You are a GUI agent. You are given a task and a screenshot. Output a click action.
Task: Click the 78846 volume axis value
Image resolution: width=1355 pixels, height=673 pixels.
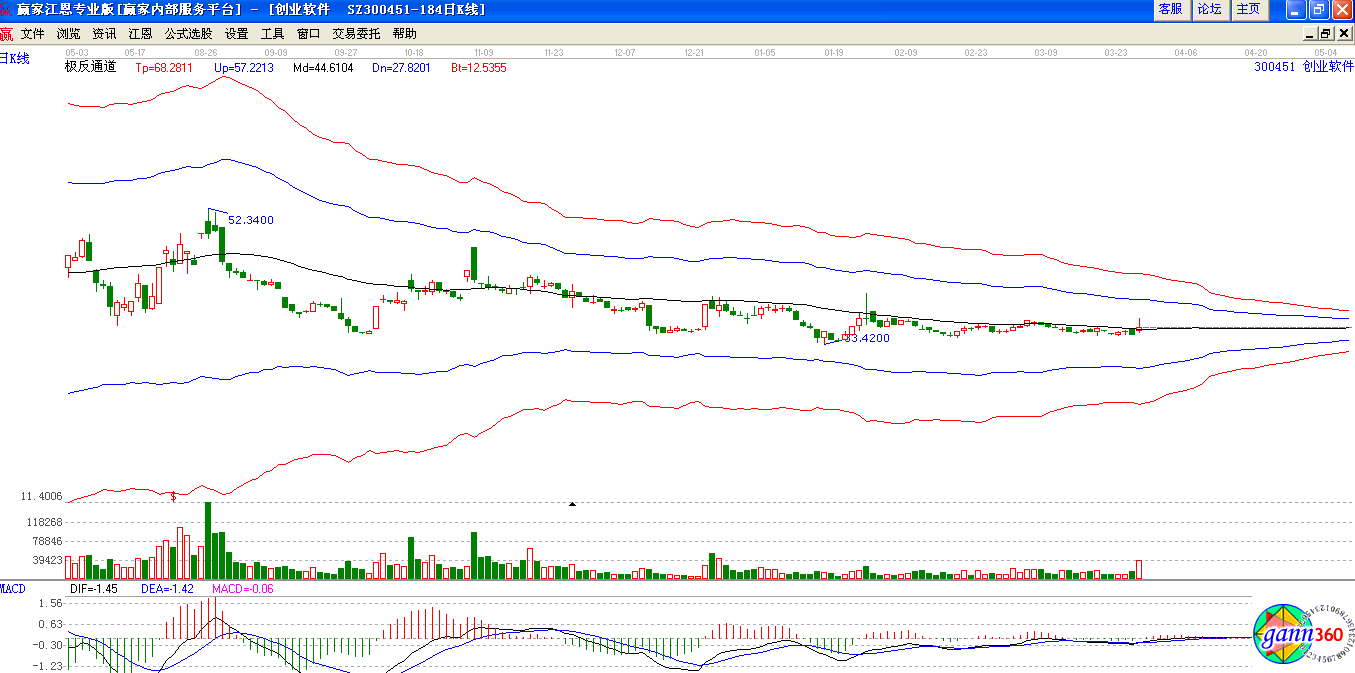coord(48,541)
